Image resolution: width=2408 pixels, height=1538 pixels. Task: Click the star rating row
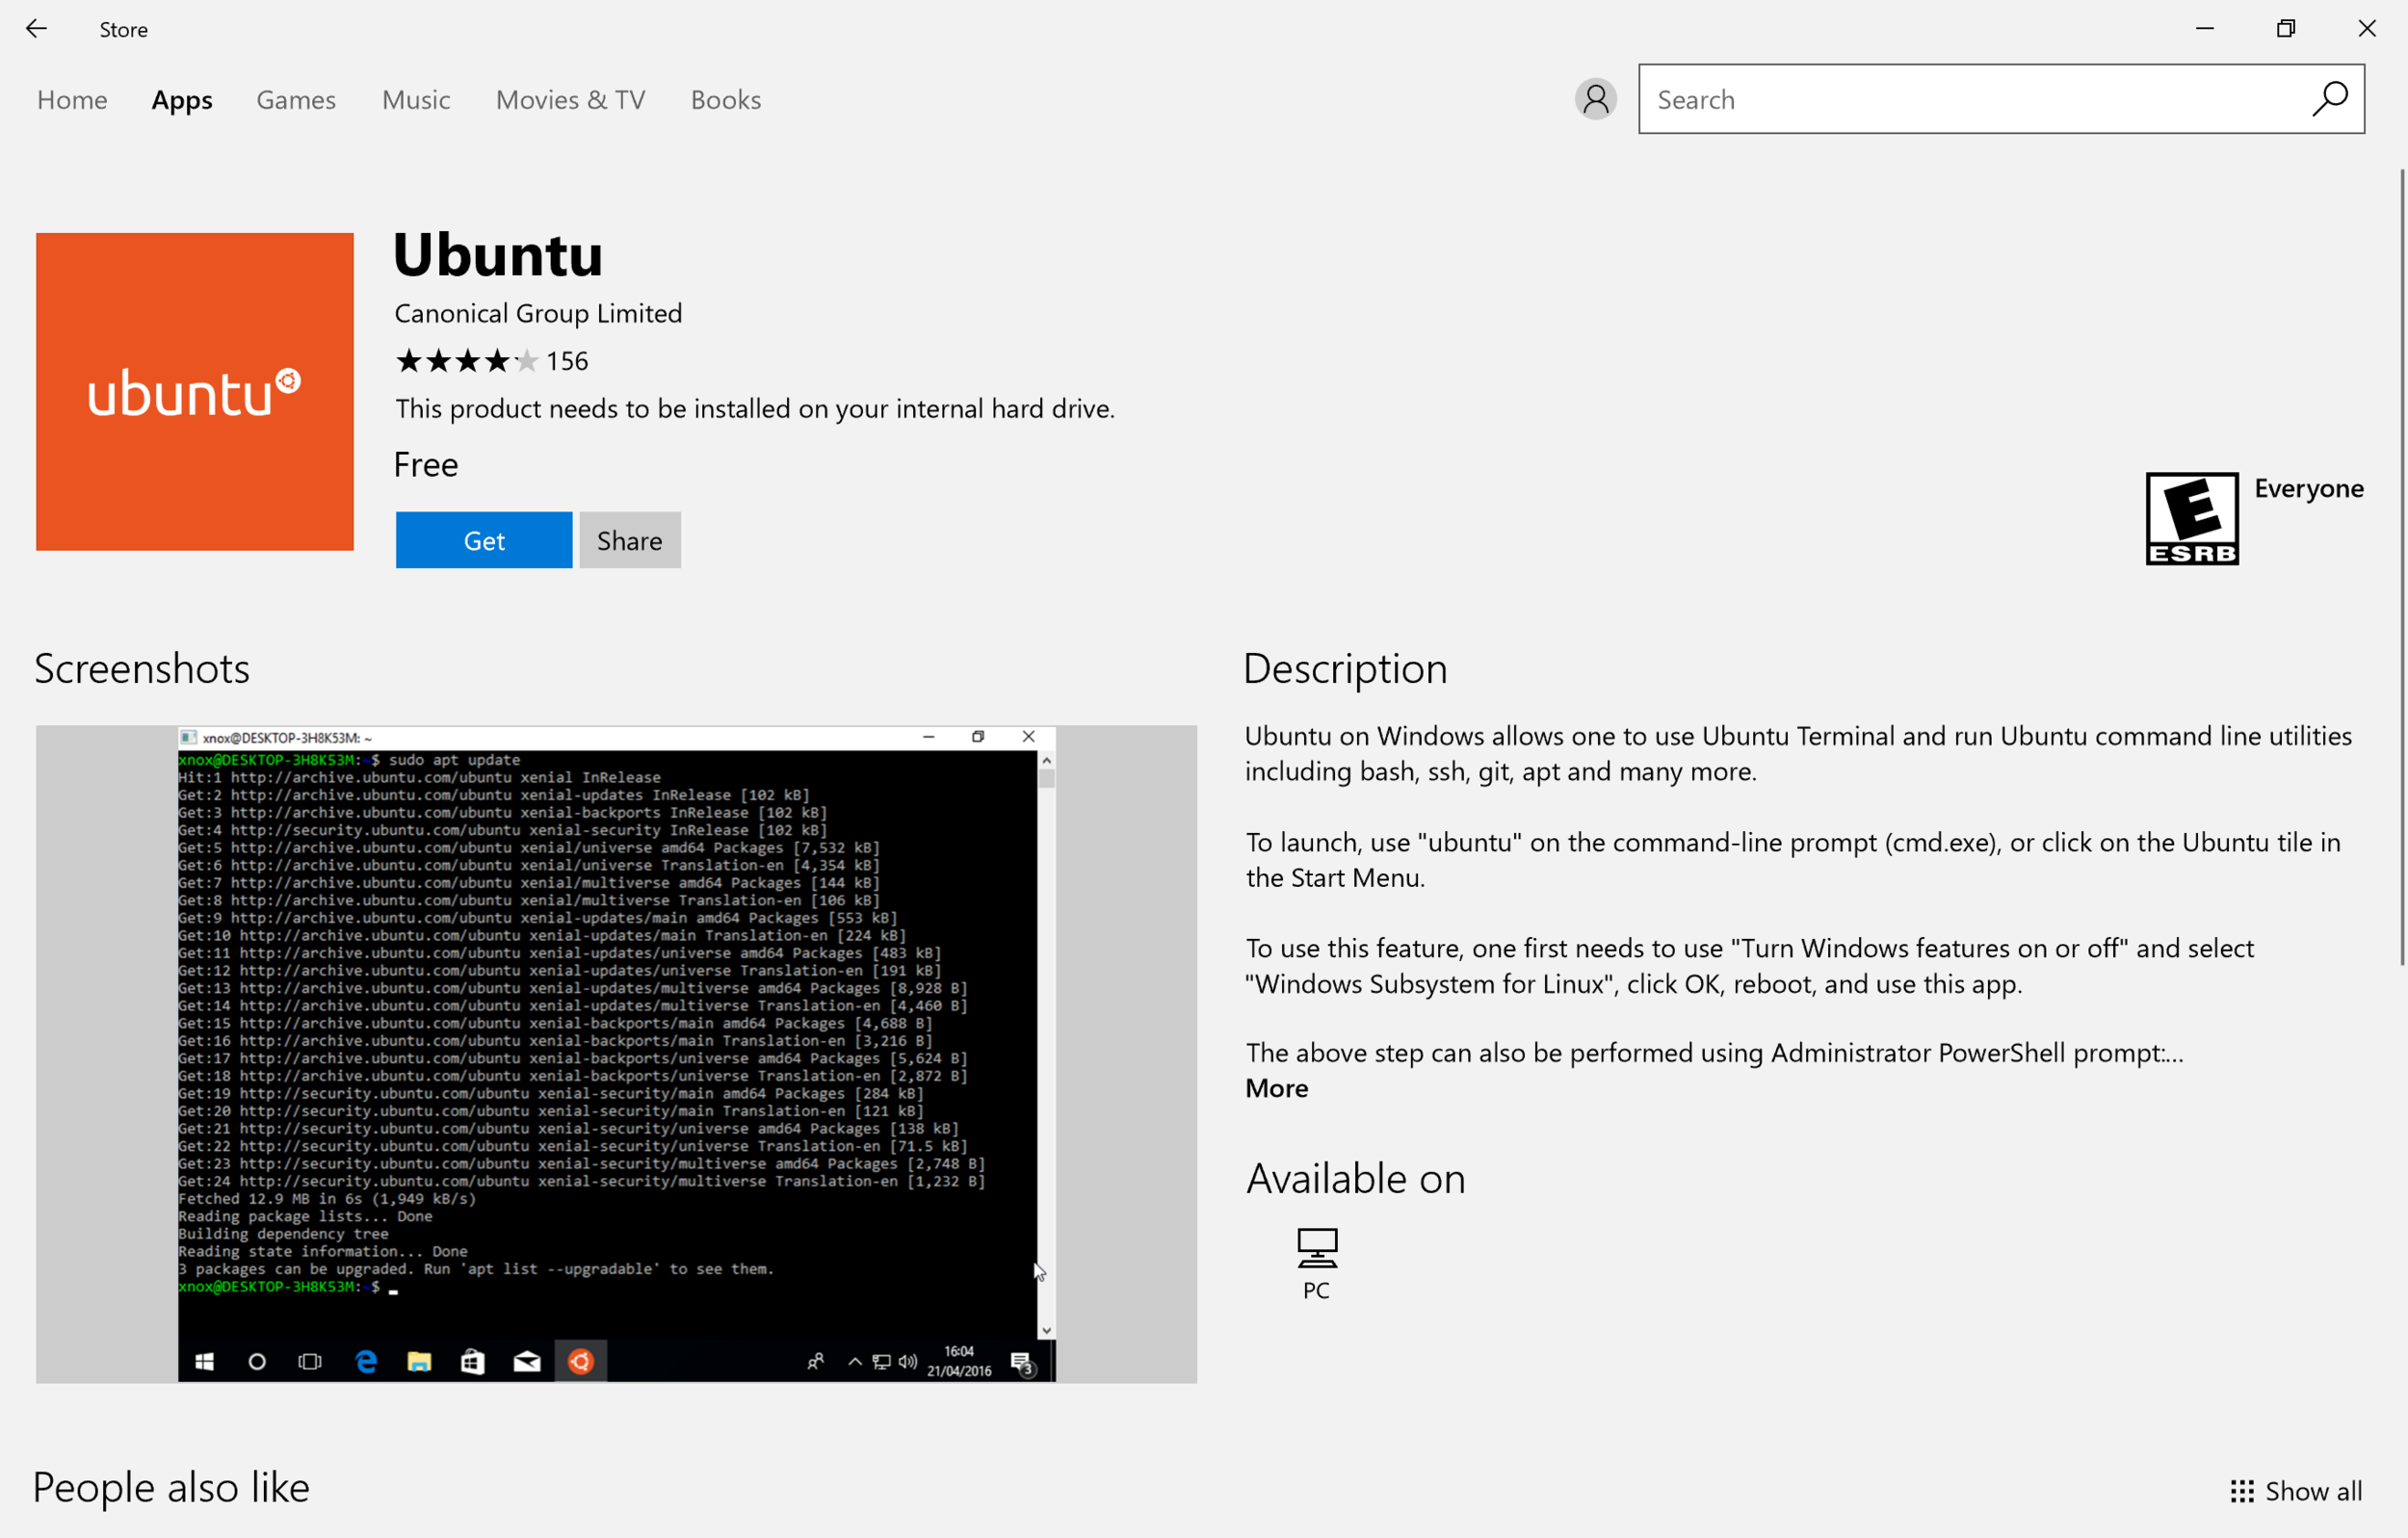click(x=467, y=361)
